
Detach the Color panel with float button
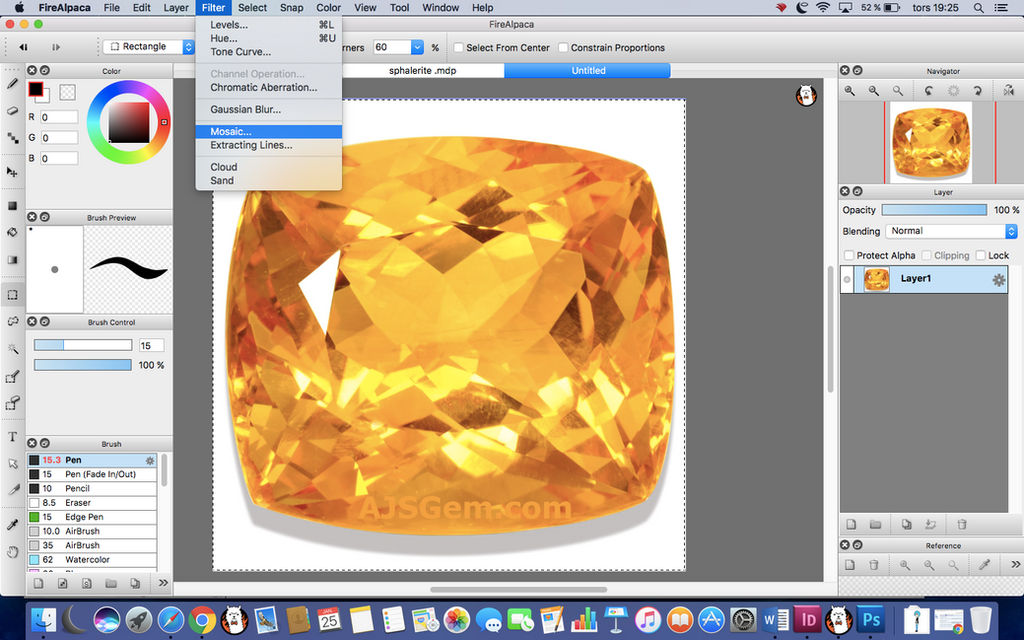[44, 70]
